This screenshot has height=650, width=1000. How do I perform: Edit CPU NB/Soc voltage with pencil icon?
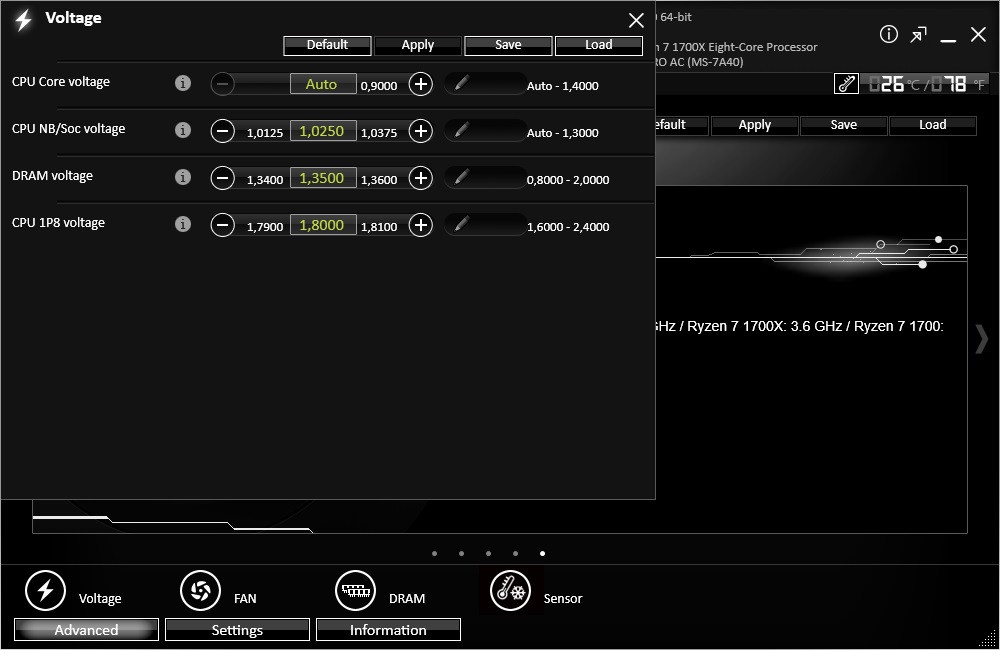[x=461, y=131]
